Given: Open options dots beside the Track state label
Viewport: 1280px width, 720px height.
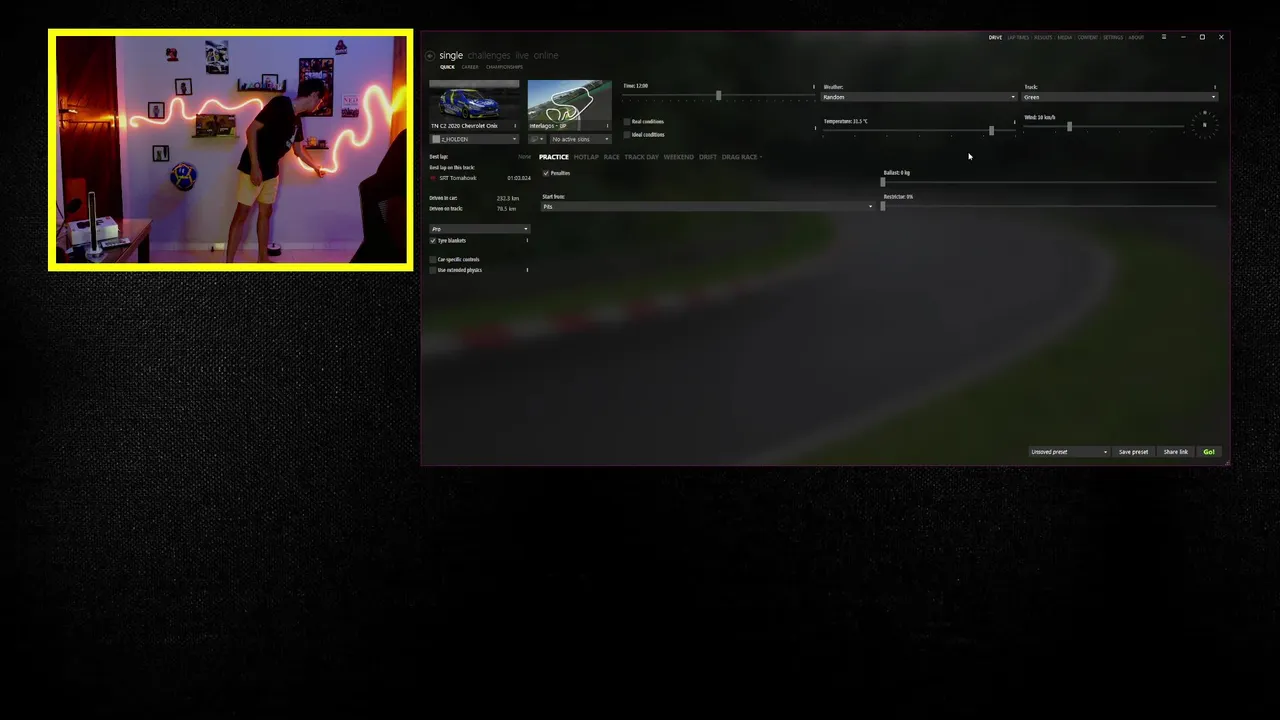Looking at the screenshot, I should click(1215, 87).
